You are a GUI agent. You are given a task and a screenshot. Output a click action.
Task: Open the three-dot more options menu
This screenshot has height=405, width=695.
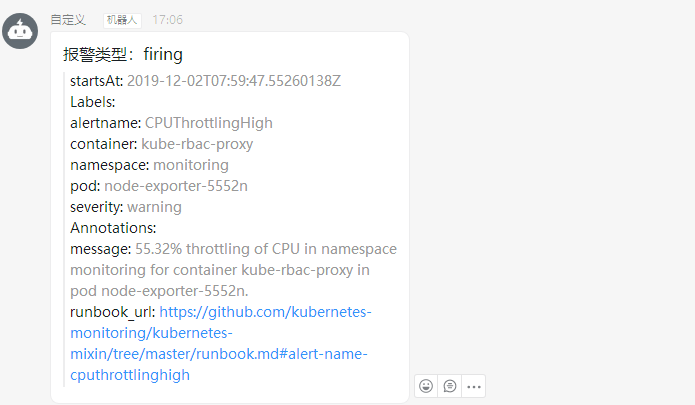tap(474, 386)
